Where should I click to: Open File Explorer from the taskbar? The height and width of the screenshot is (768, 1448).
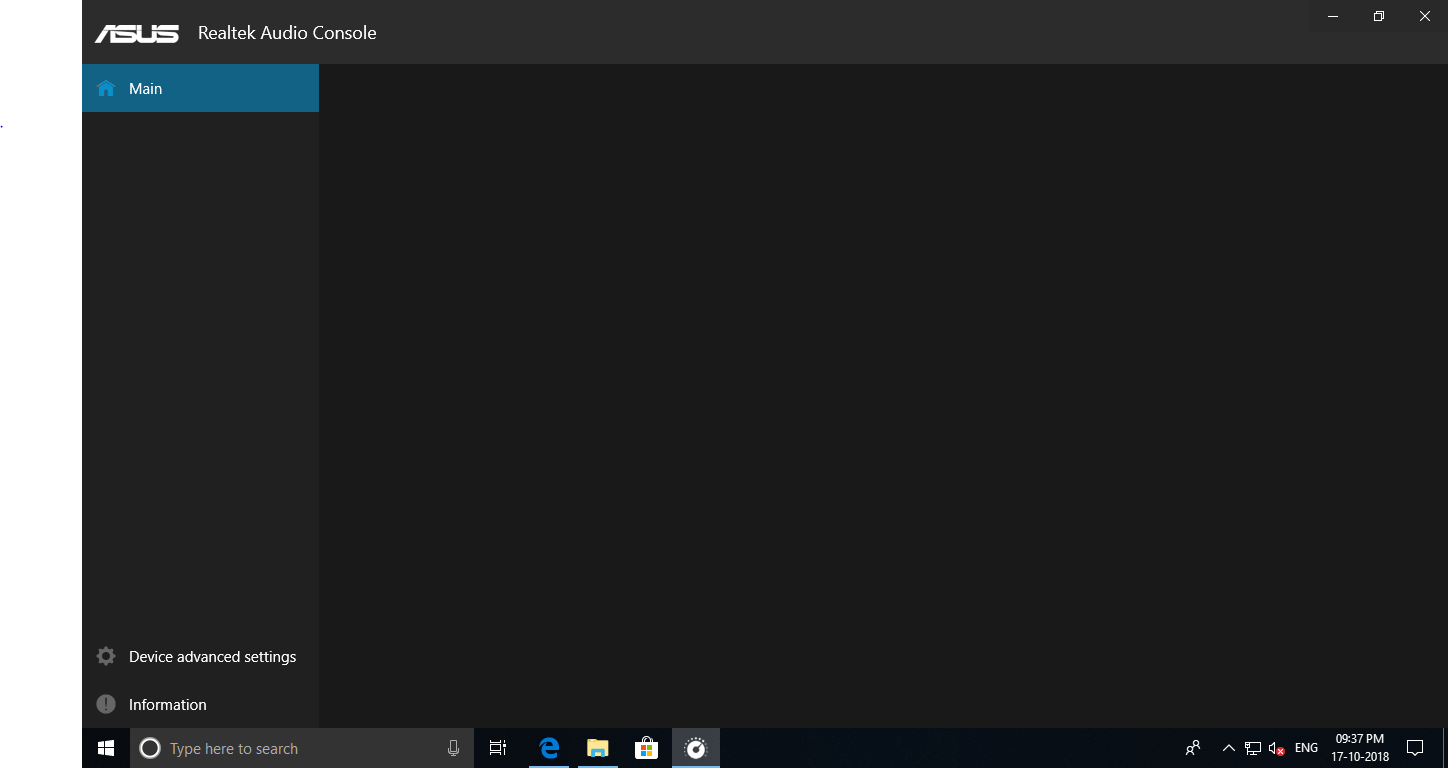(598, 748)
